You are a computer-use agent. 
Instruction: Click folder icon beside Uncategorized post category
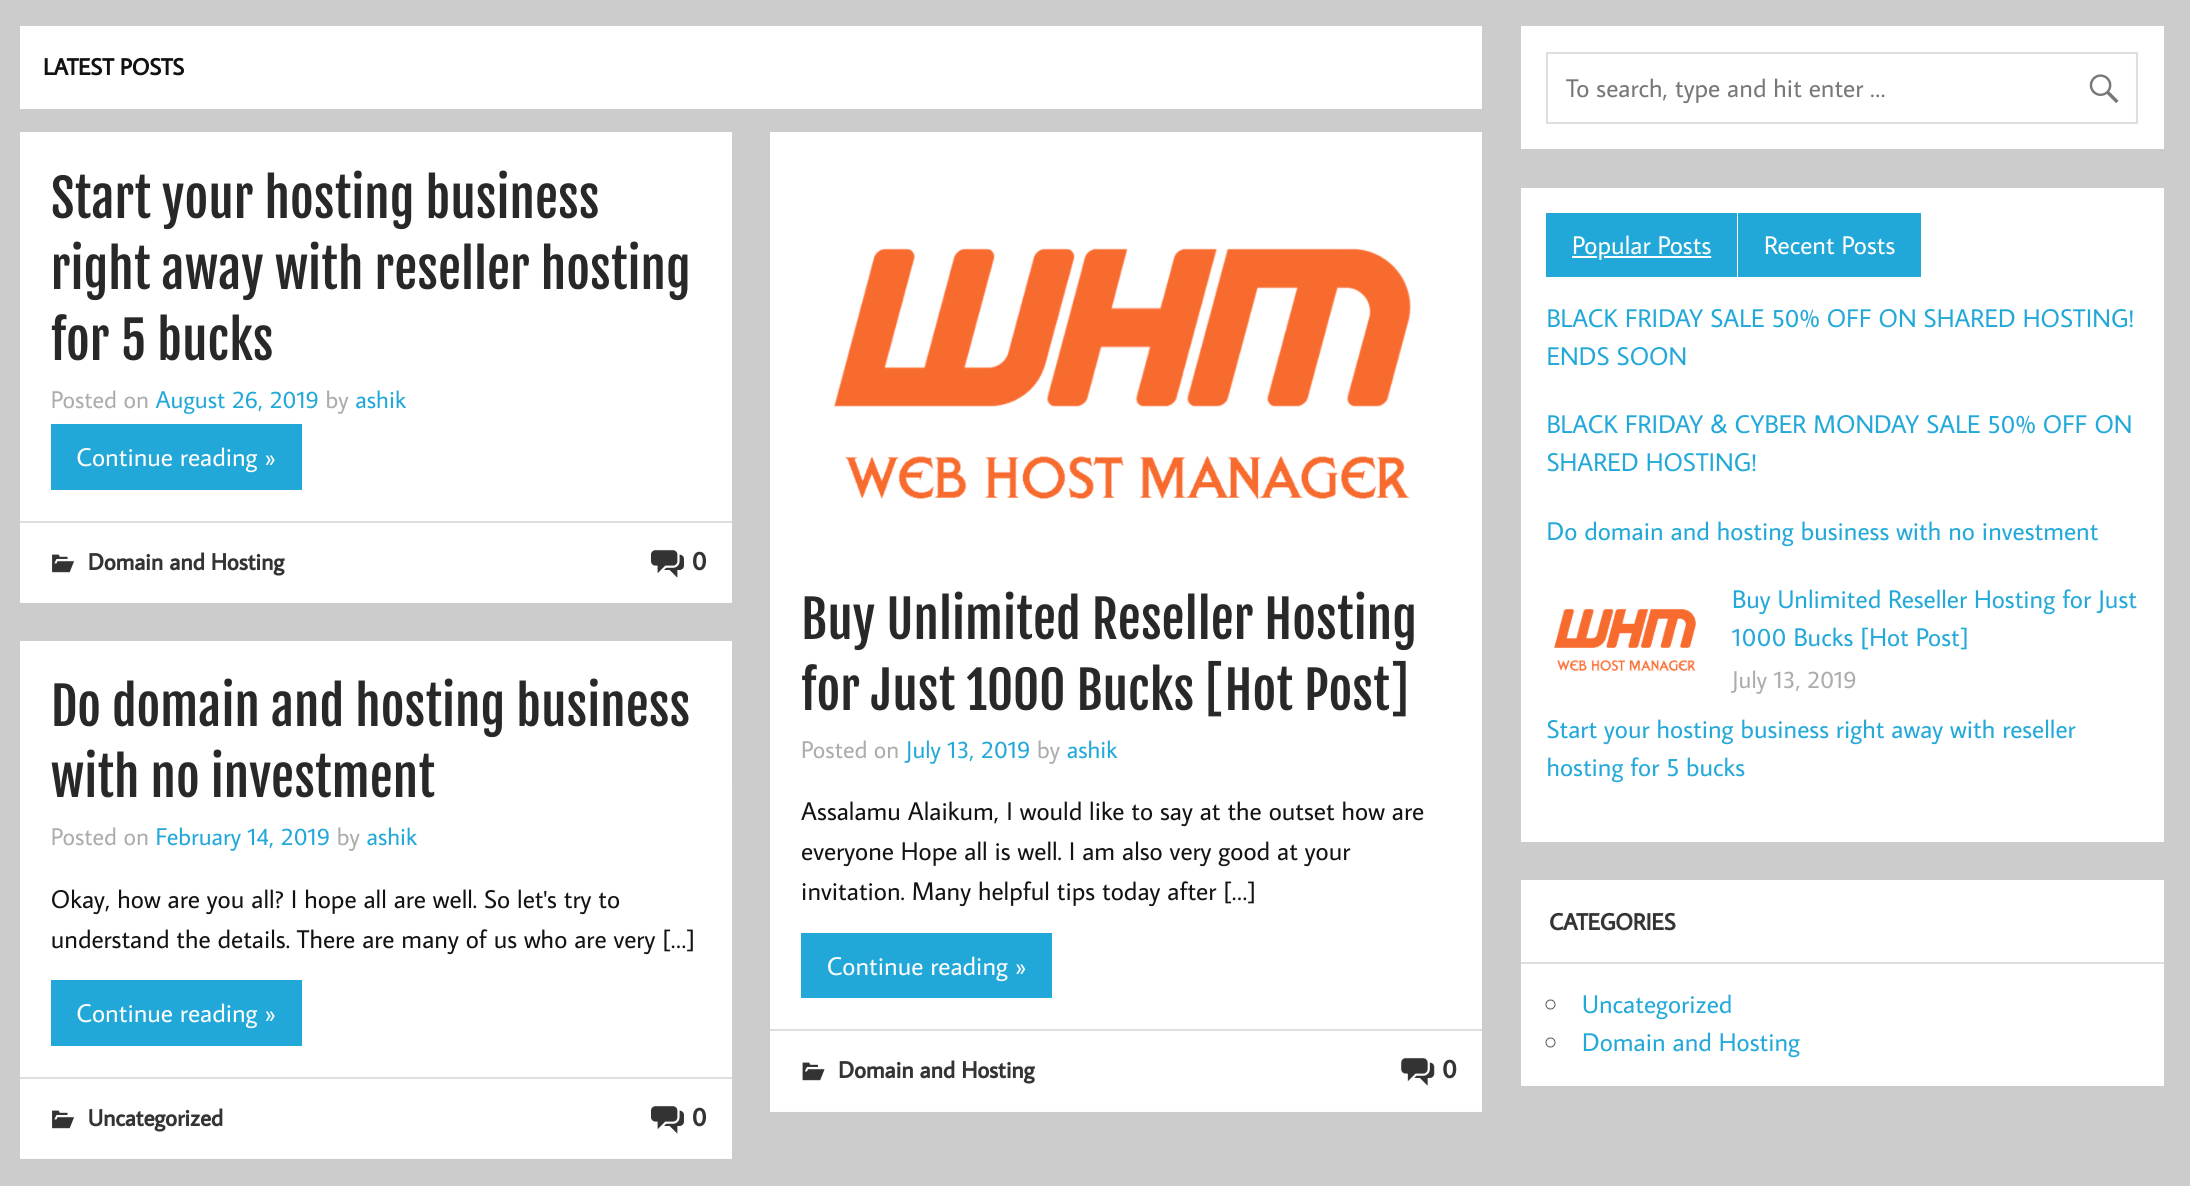63,1119
